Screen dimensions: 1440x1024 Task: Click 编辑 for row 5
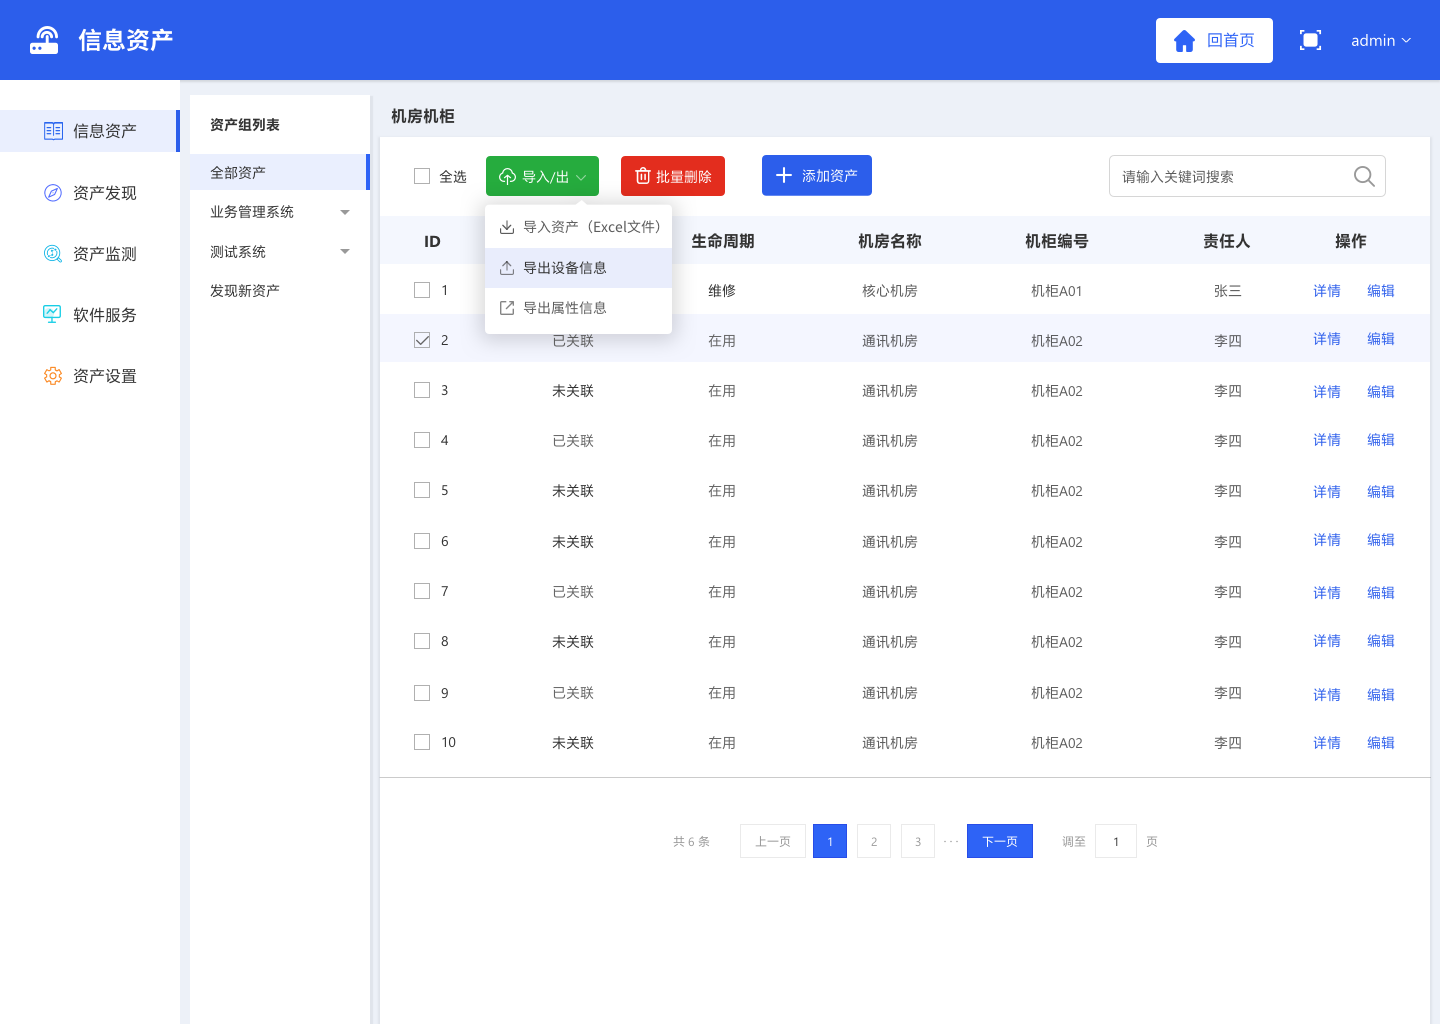click(1381, 492)
